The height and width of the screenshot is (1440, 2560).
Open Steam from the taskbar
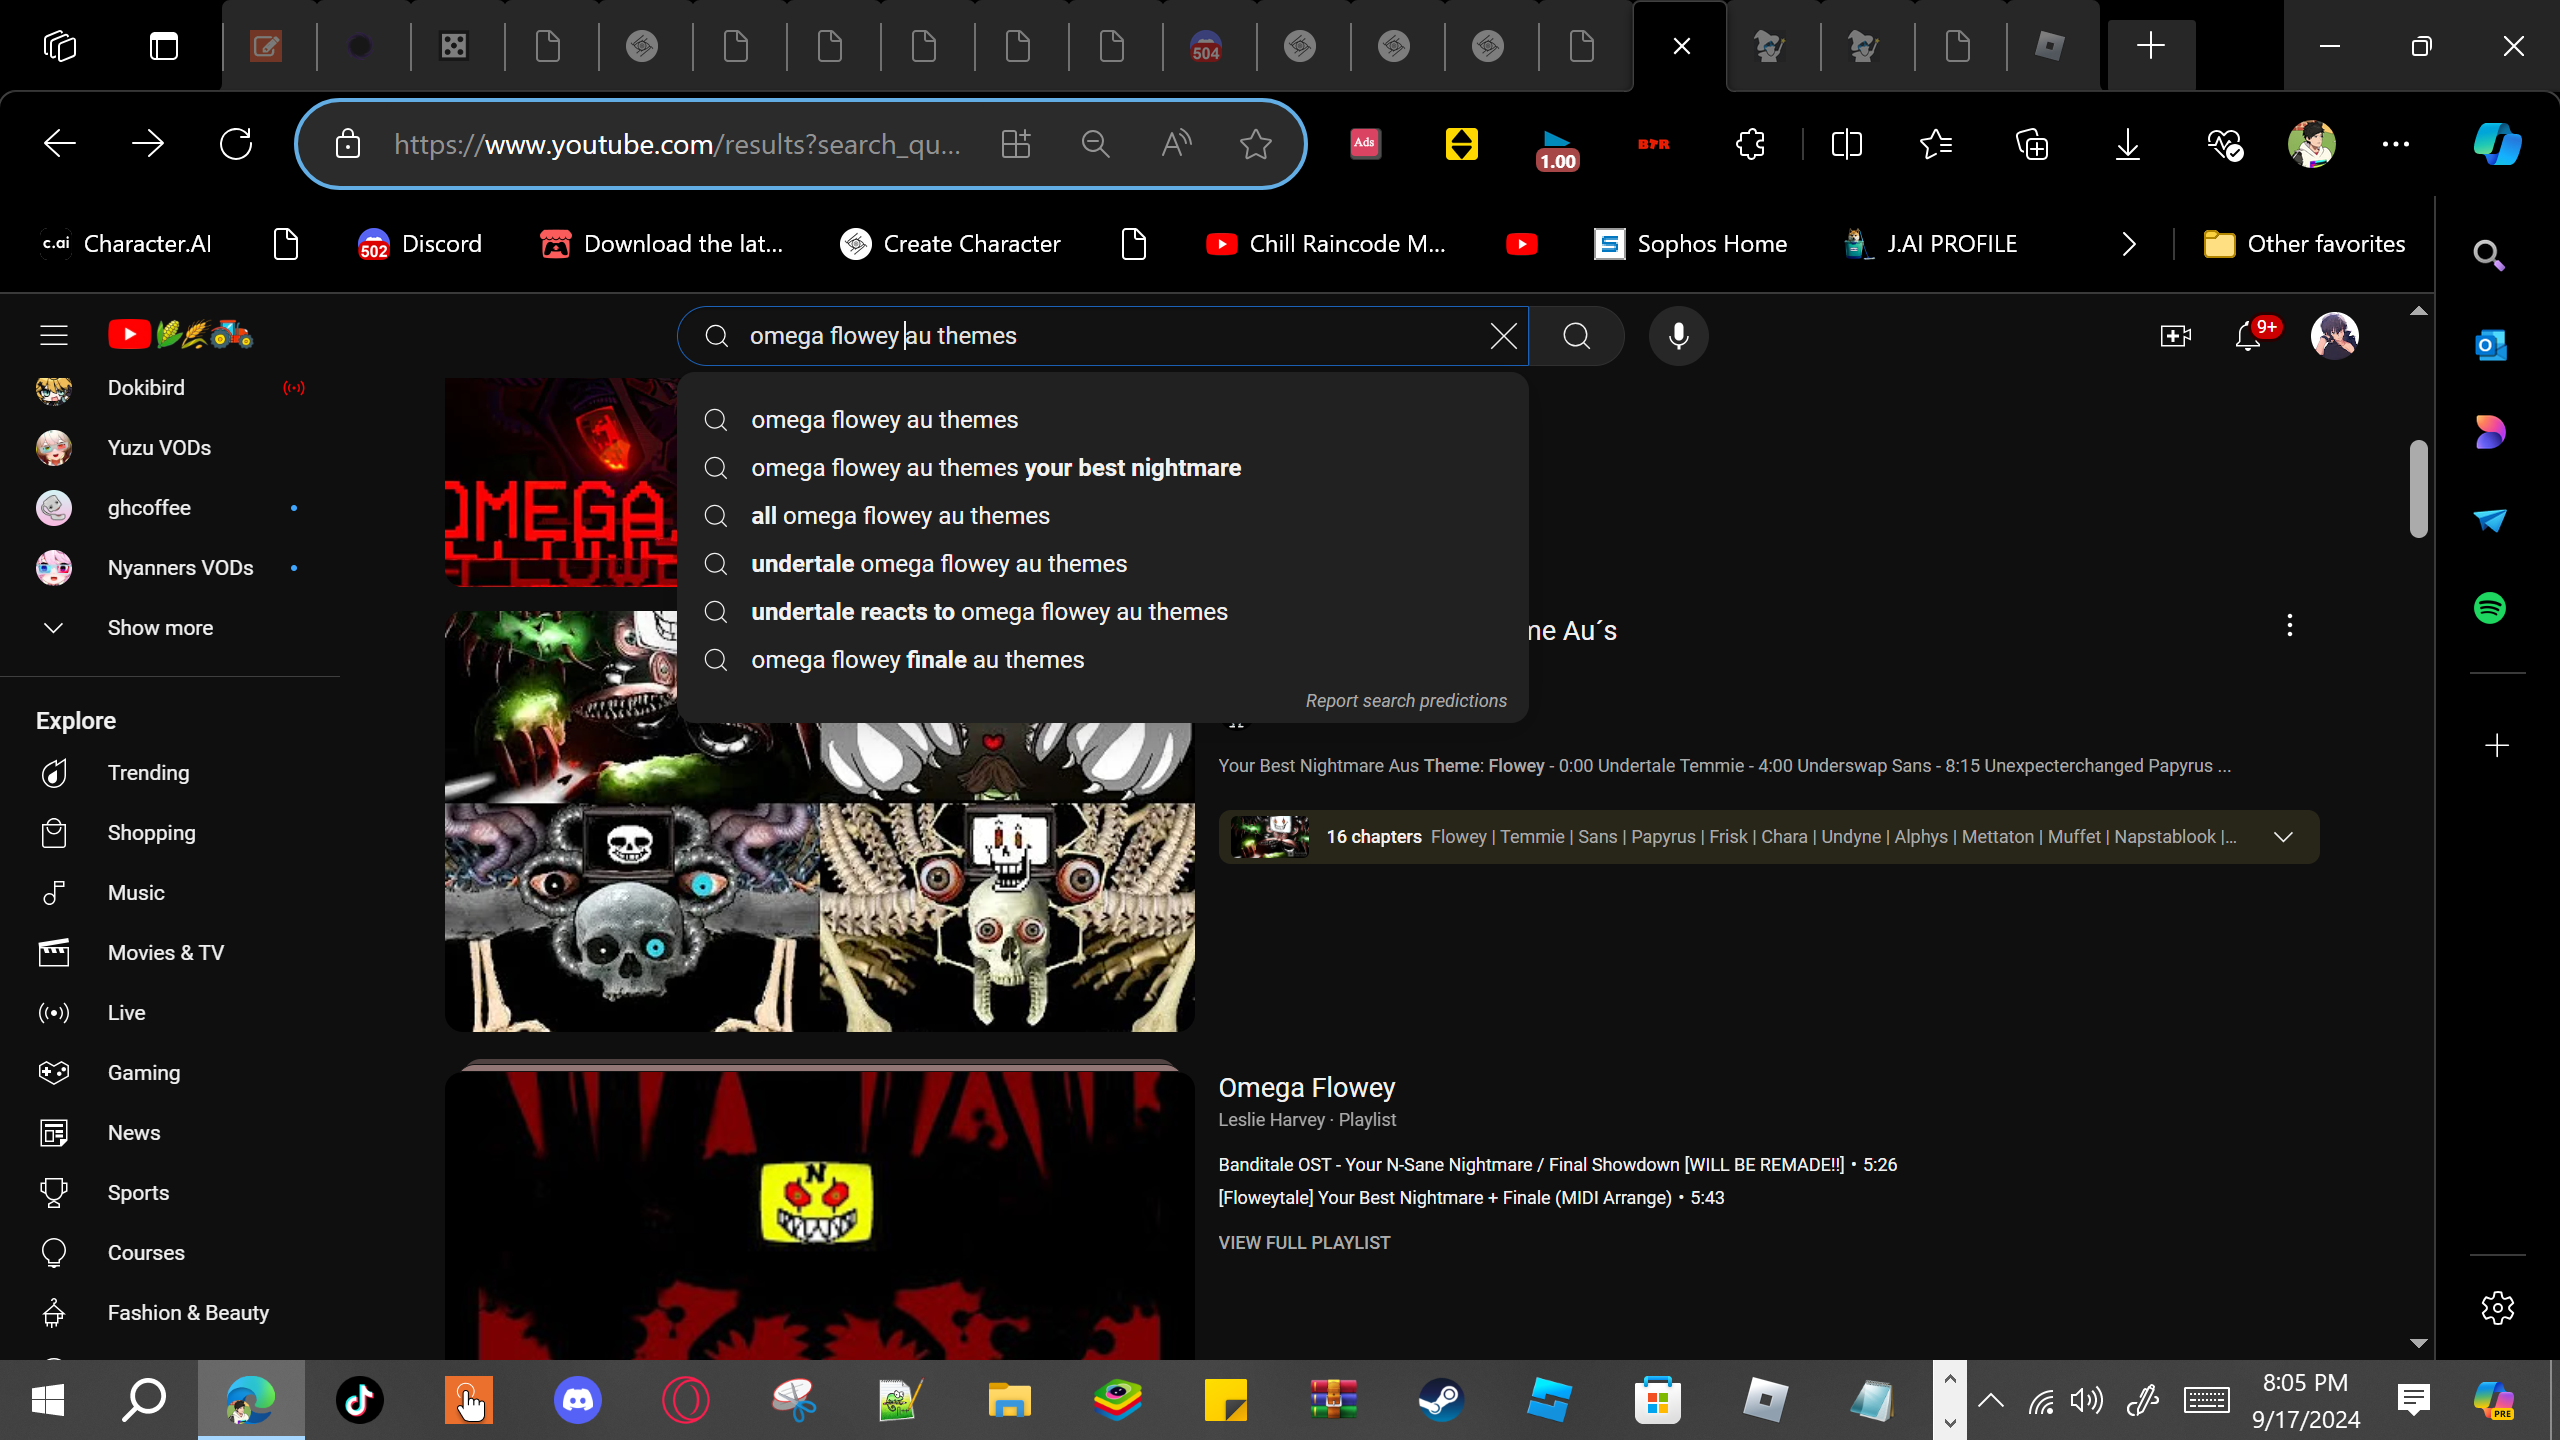coord(1441,1400)
